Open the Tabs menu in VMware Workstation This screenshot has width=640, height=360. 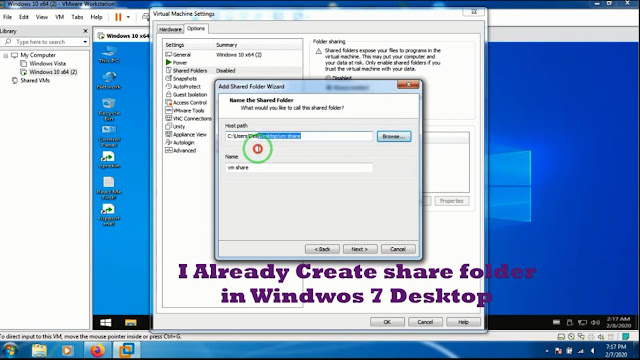click(77, 17)
